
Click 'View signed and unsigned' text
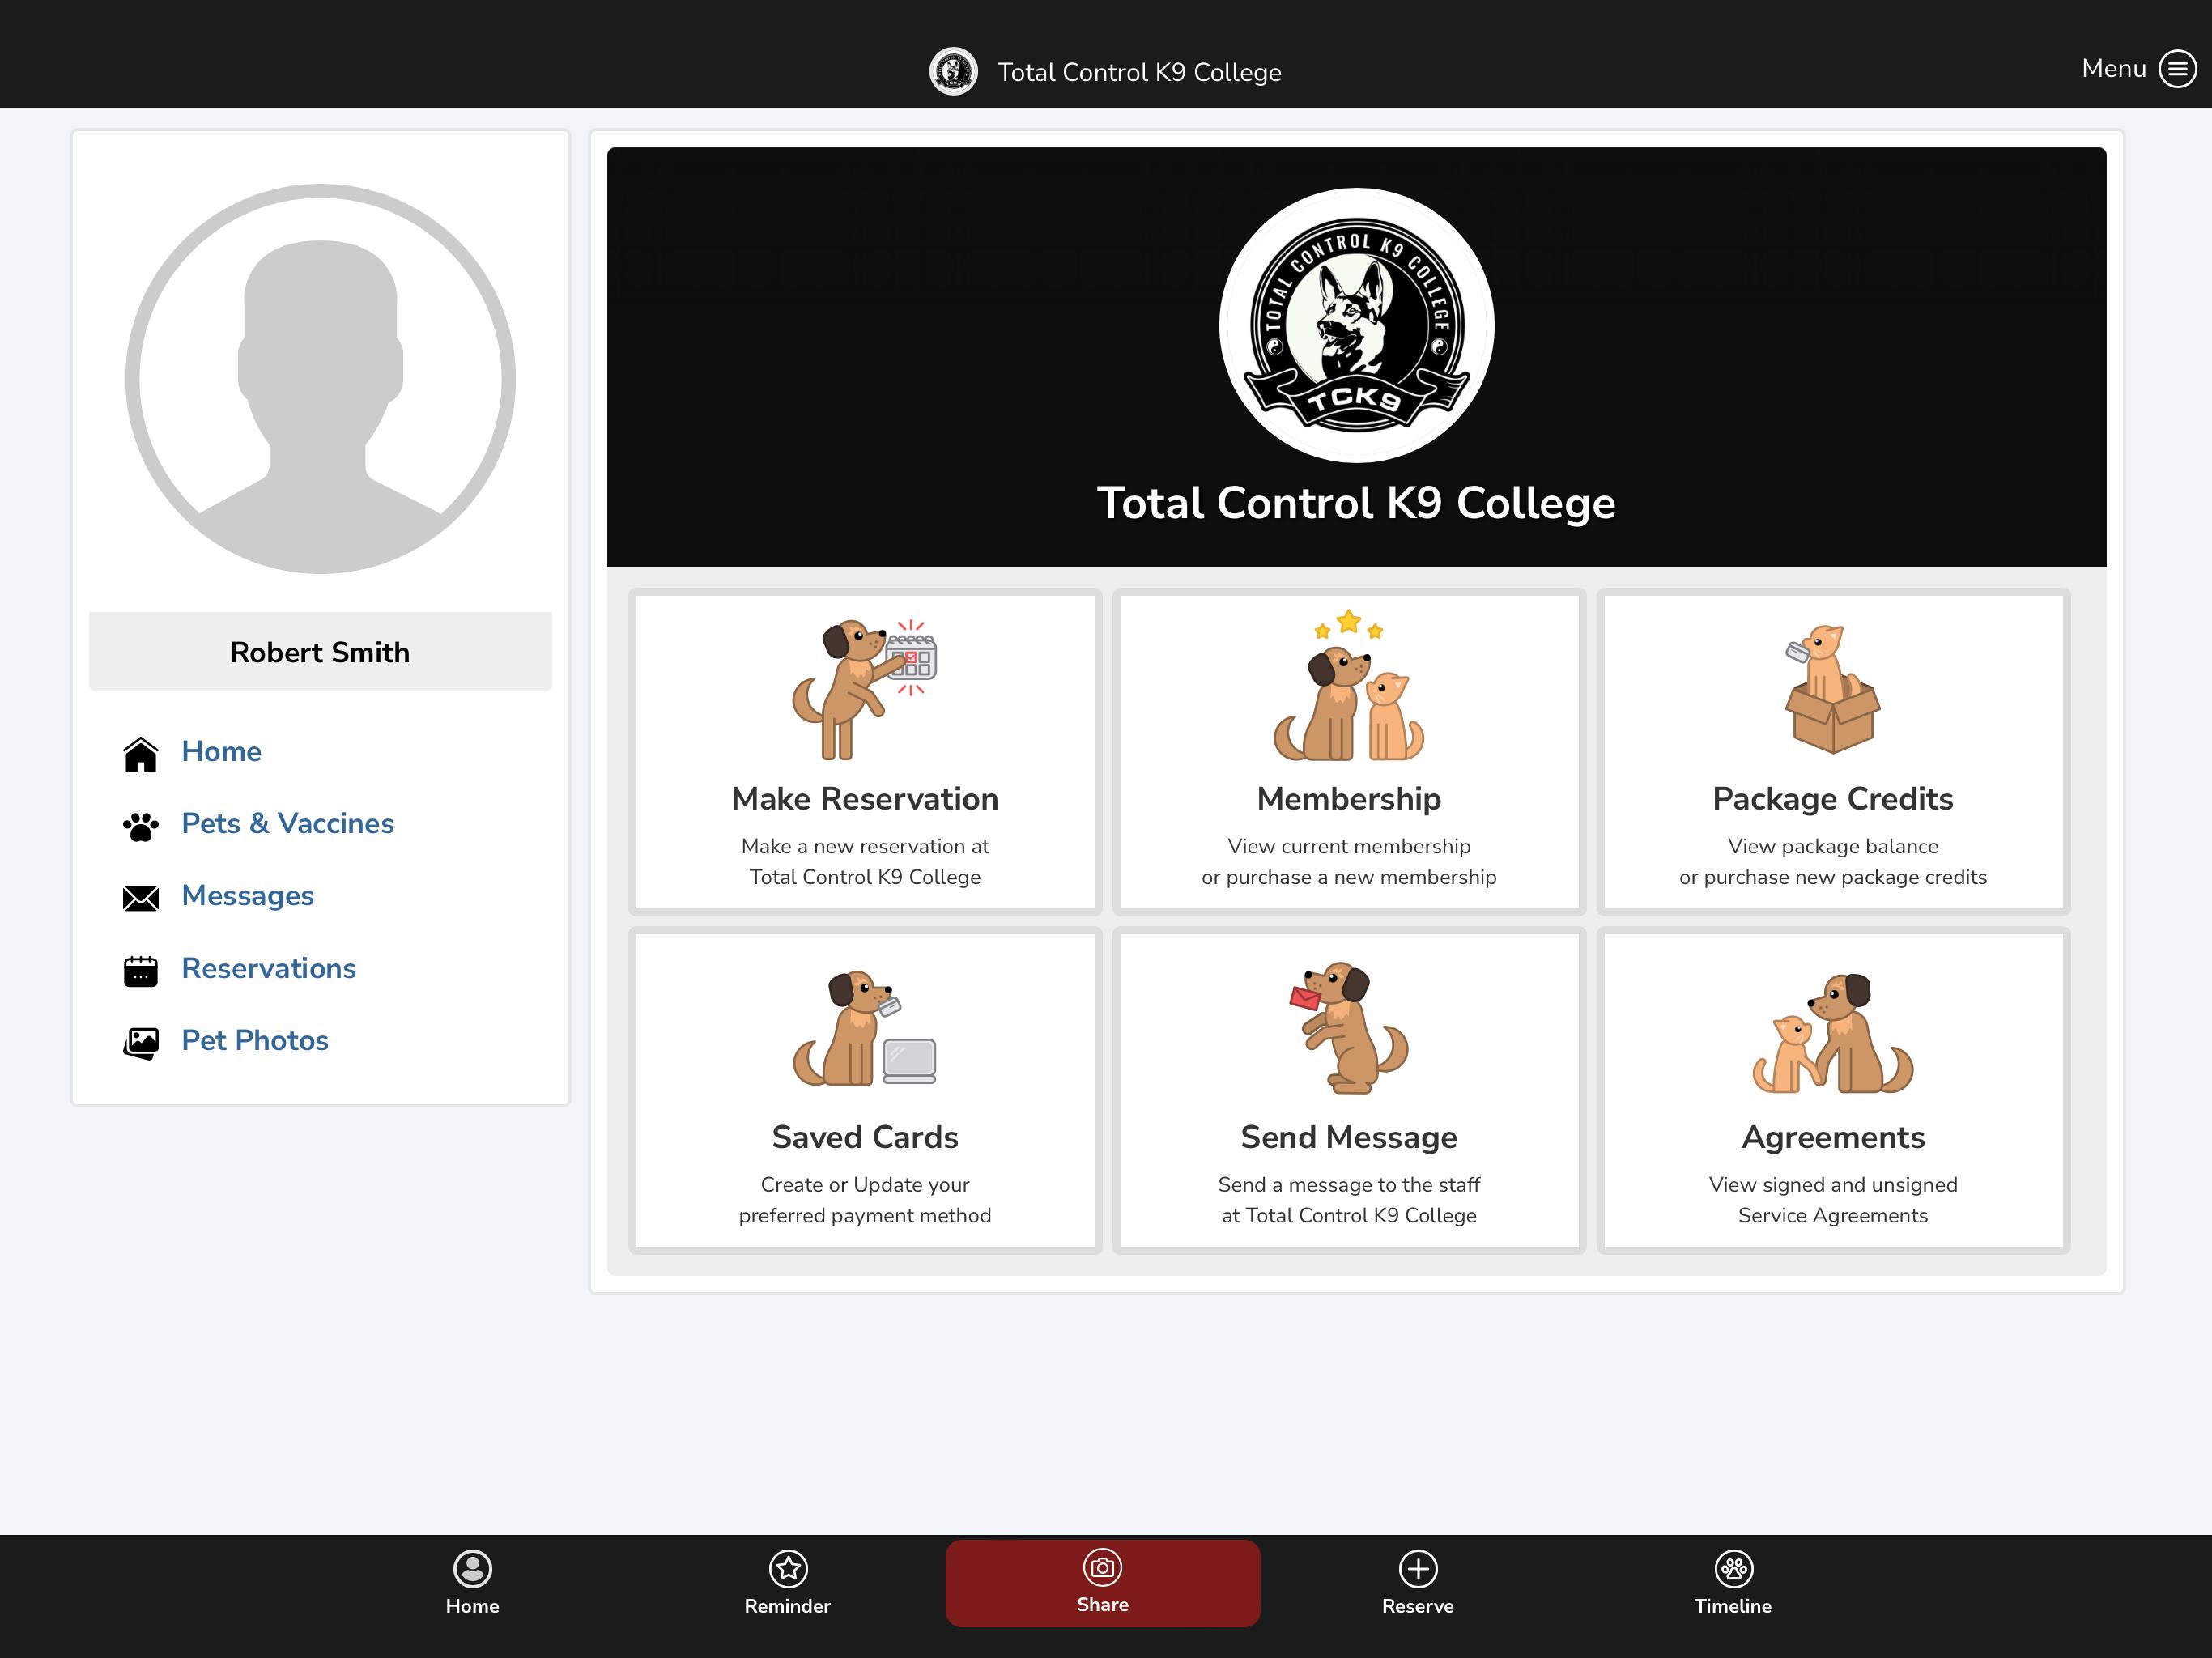(1832, 1184)
